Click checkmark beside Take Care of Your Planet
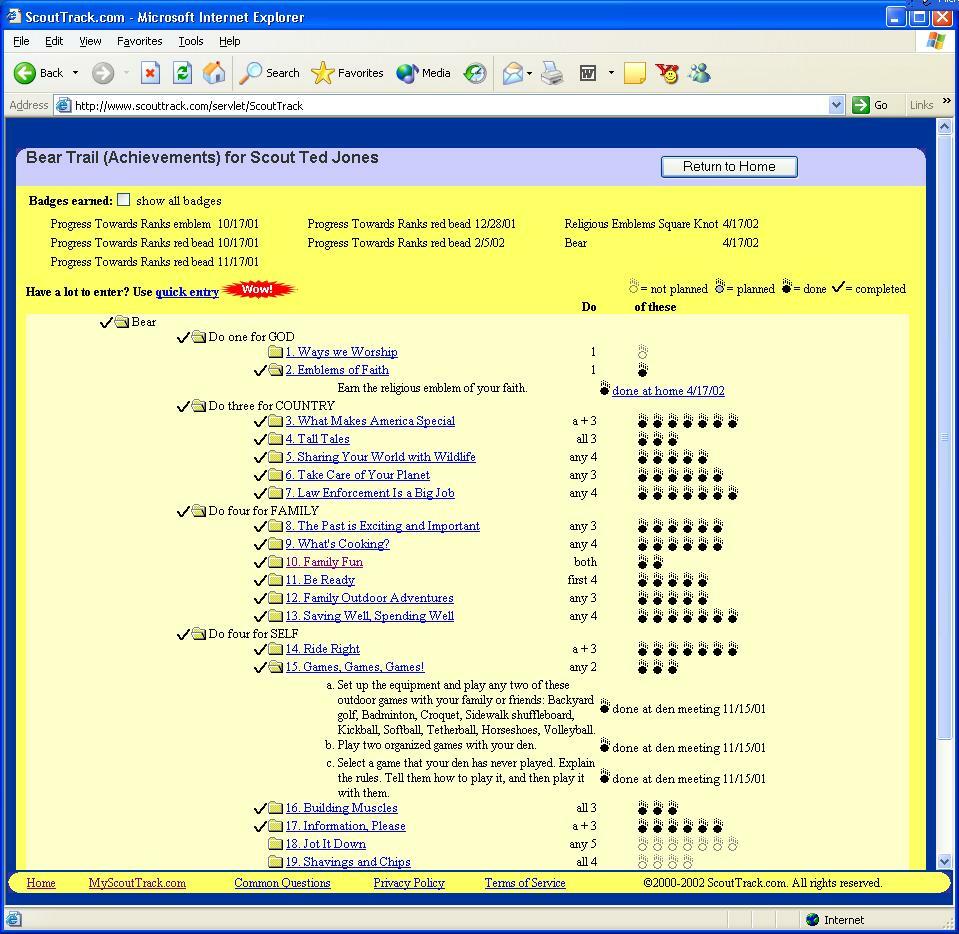Image resolution: width=959 pixels, height=934 pixels. pyautogui.click(x=260, y=475)
